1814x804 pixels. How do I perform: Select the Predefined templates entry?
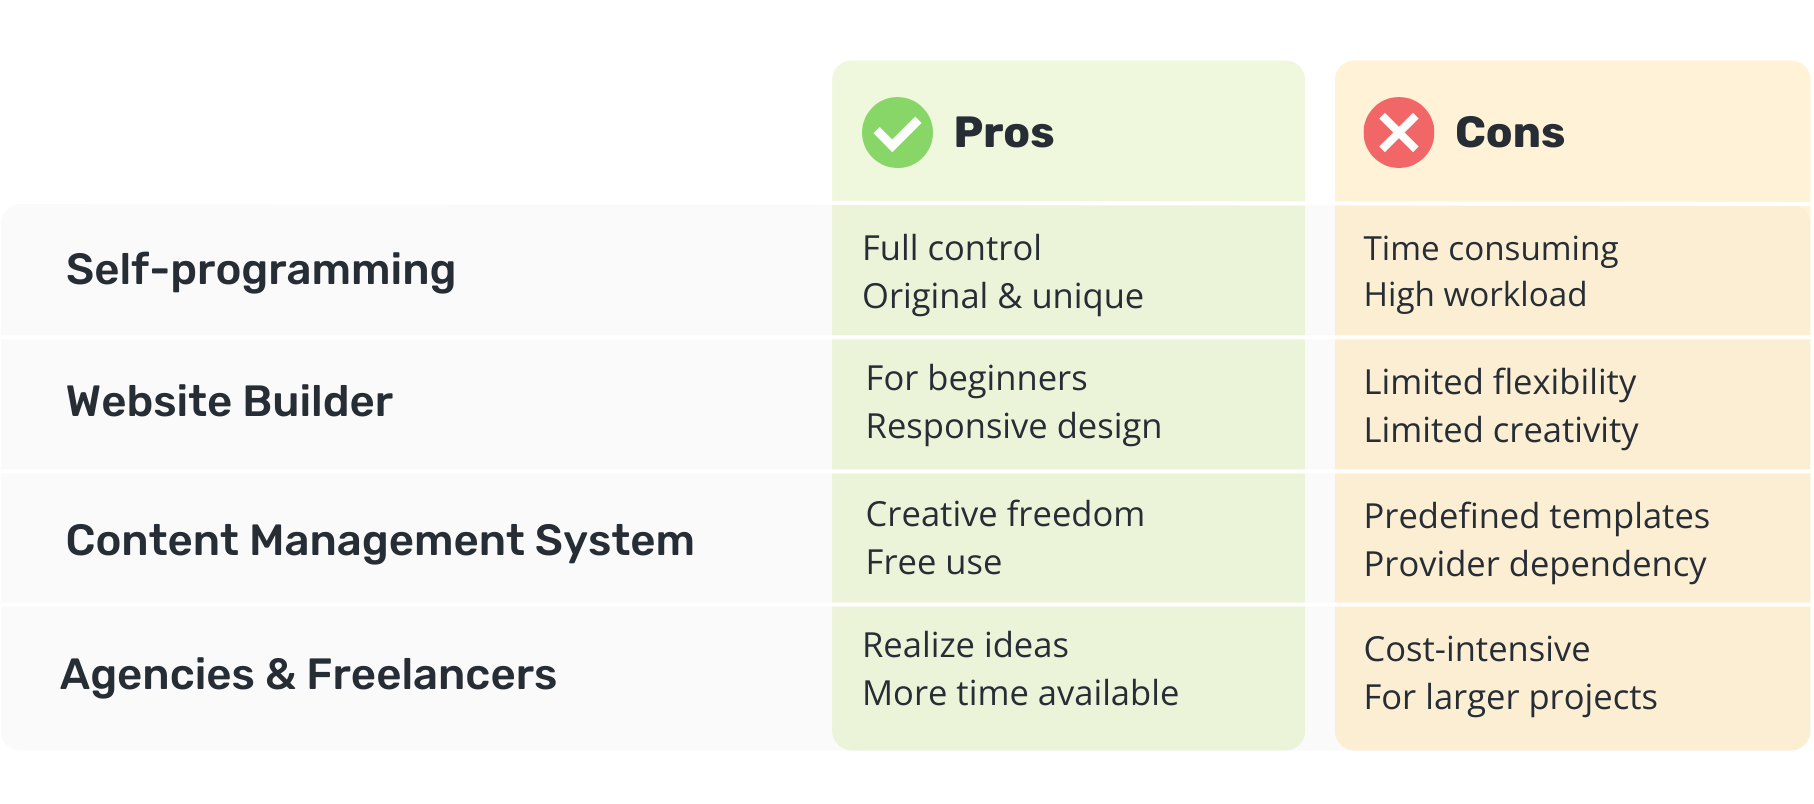pyautogui.click(x=1537, y=517)
